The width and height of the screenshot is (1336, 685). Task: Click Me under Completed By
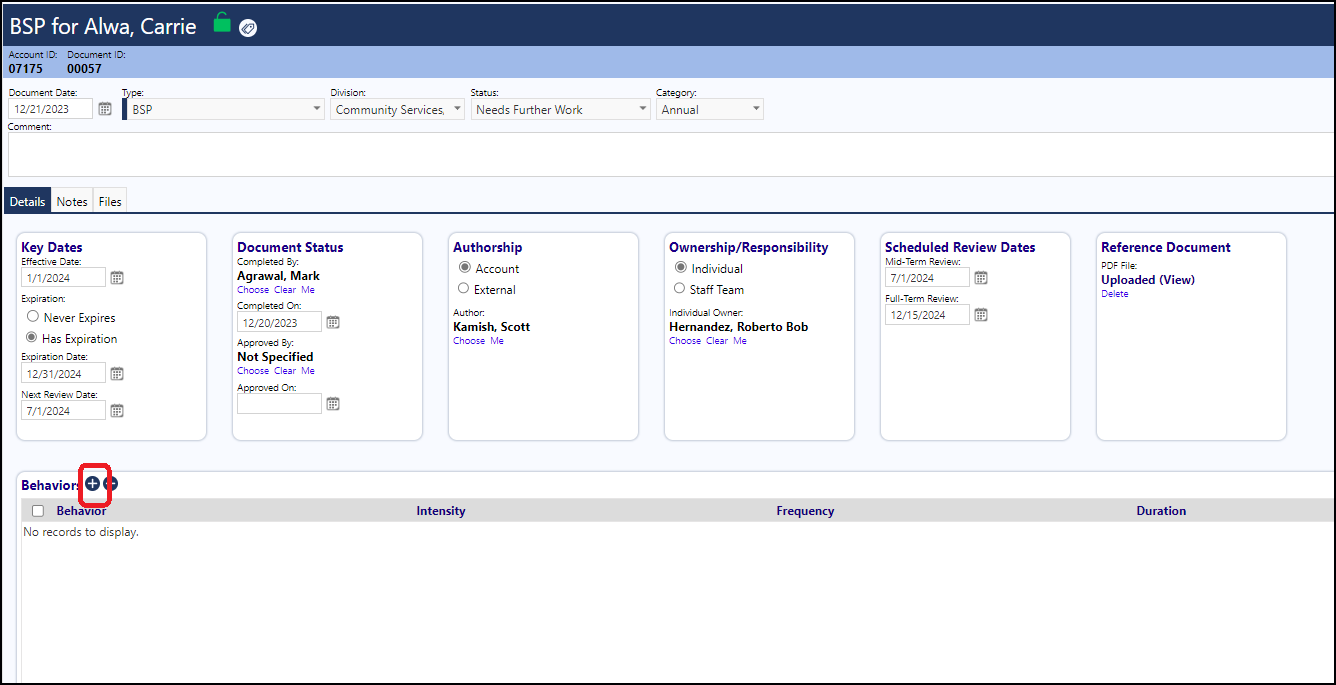(x=308, y=290)
